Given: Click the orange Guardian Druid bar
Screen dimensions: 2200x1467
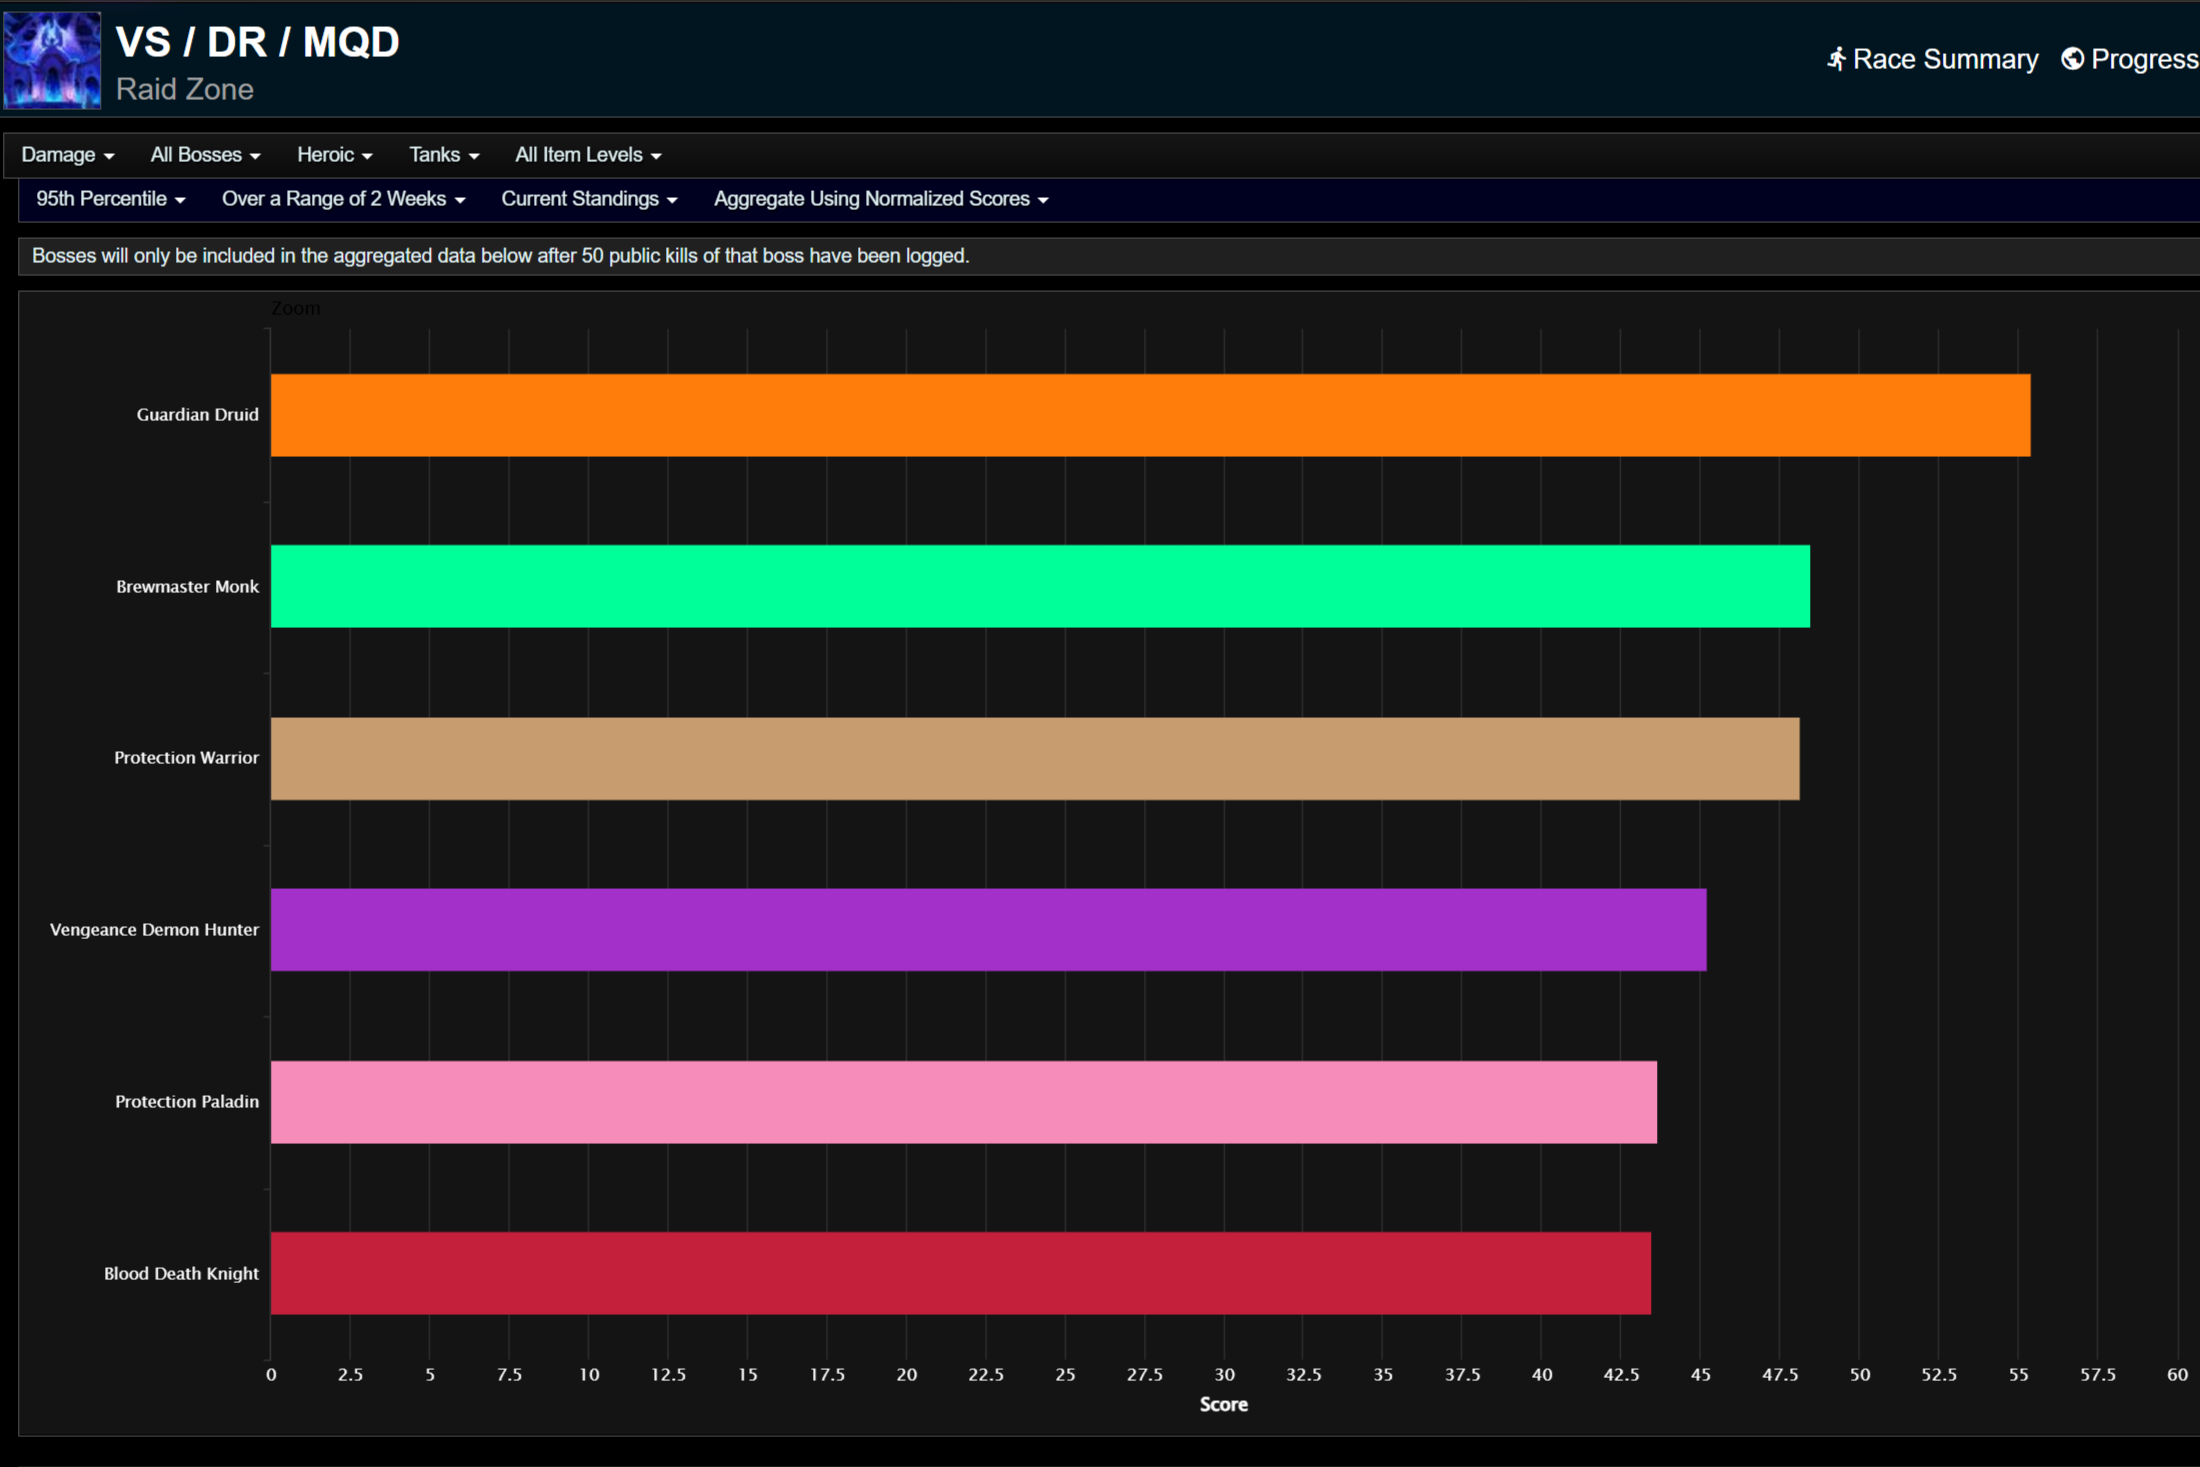Looking at the screenshot, I should click(x=1150, y=415).
